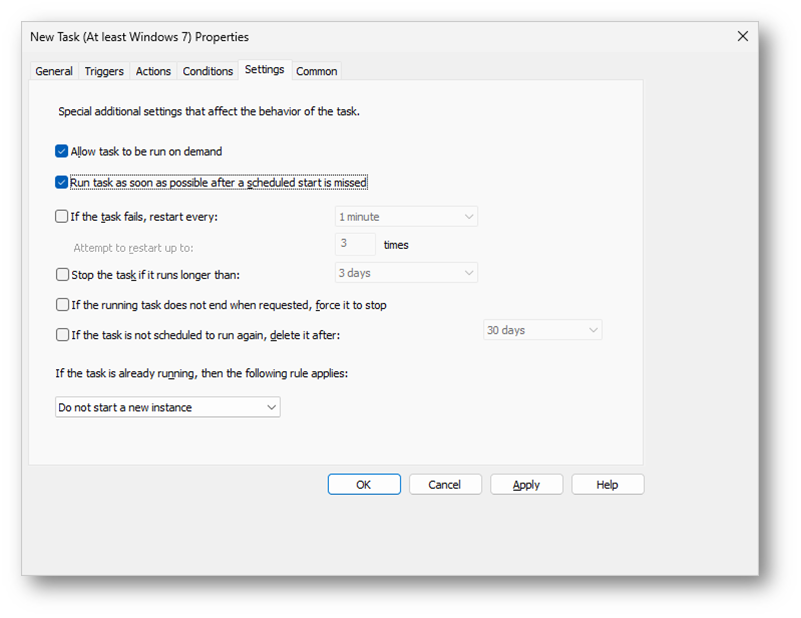Click the OK button
Image resolution: width=801 pixels, height=618 pixels.
point(364,484)
